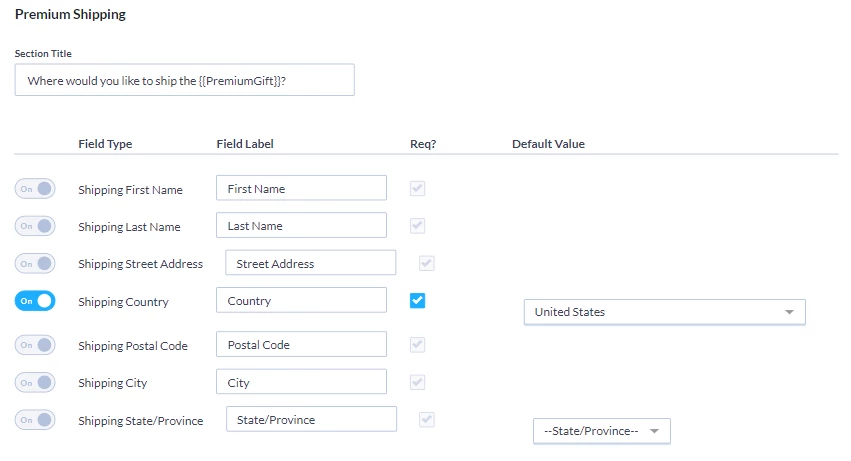851x461 pixels.
Task: Click the Last Name label field
Action: coord(301,225)
